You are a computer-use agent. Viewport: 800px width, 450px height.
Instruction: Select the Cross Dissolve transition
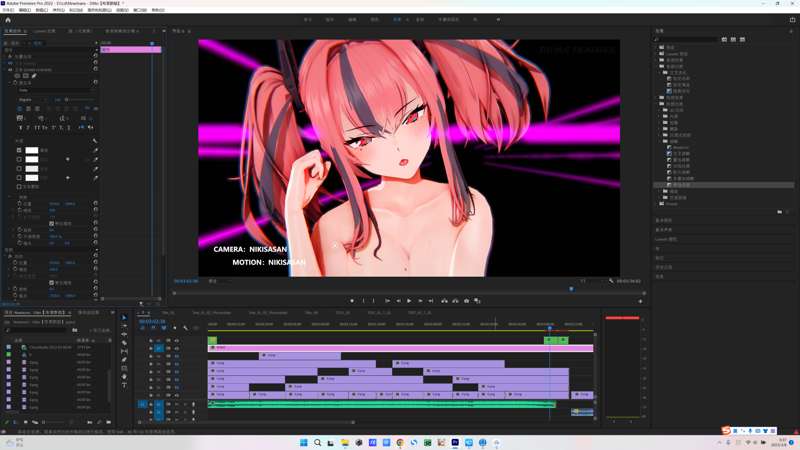(682, 154)
